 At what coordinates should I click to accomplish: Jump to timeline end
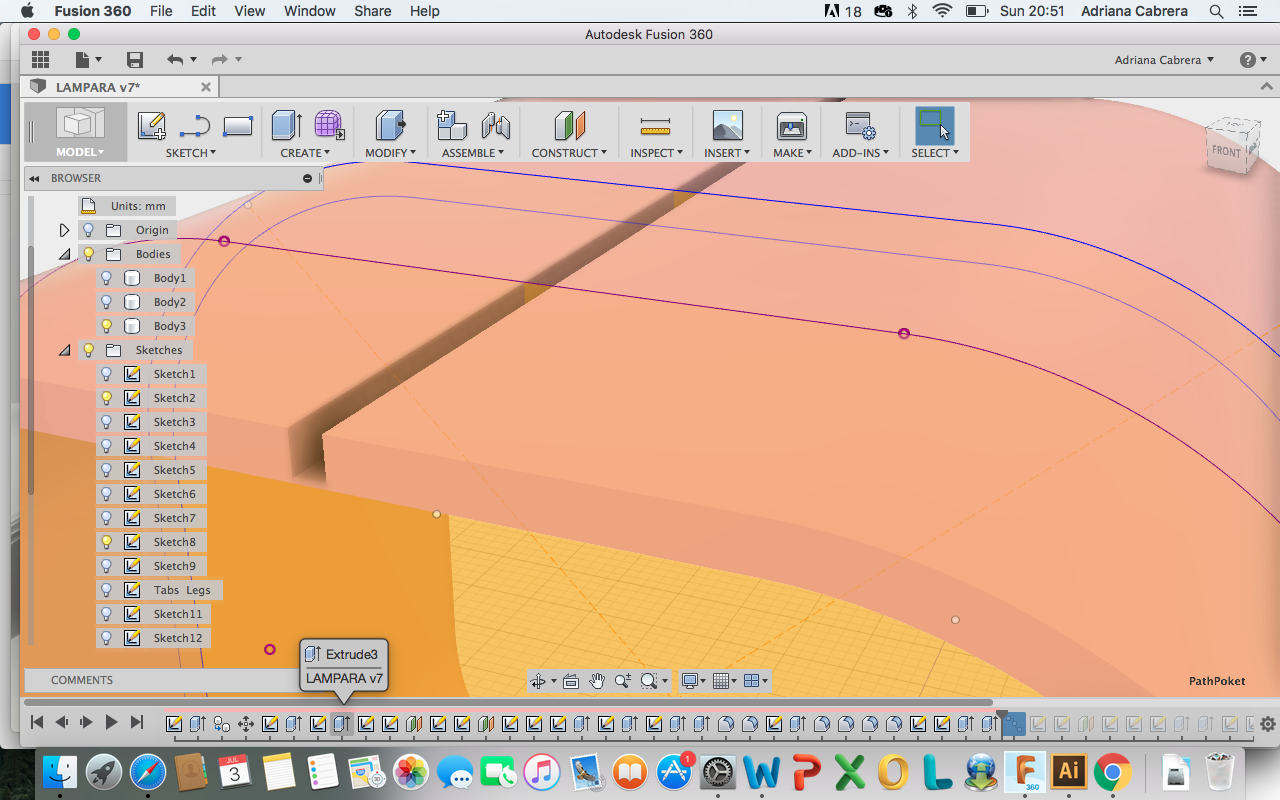click(137, 722)
